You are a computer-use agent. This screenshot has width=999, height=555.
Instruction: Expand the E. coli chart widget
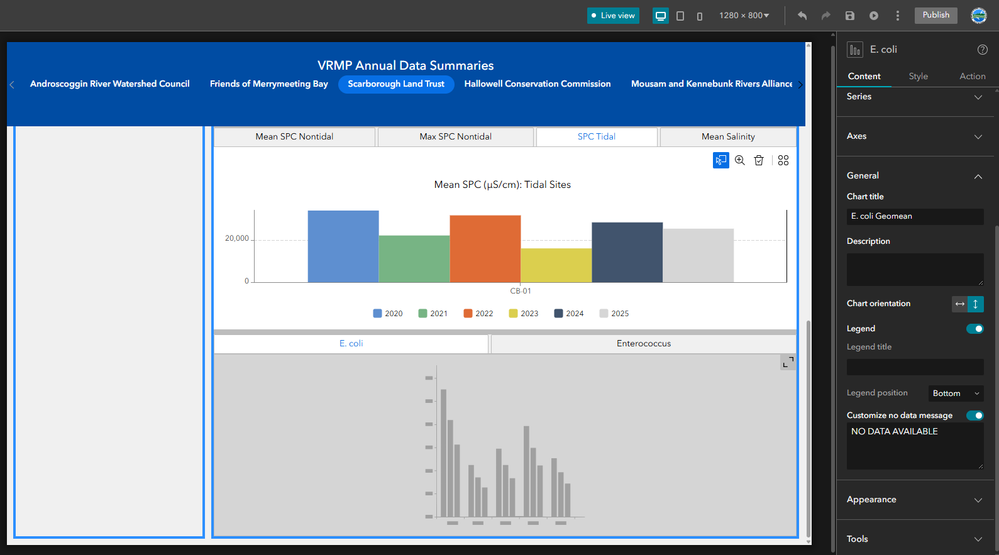tap(788, 362)
